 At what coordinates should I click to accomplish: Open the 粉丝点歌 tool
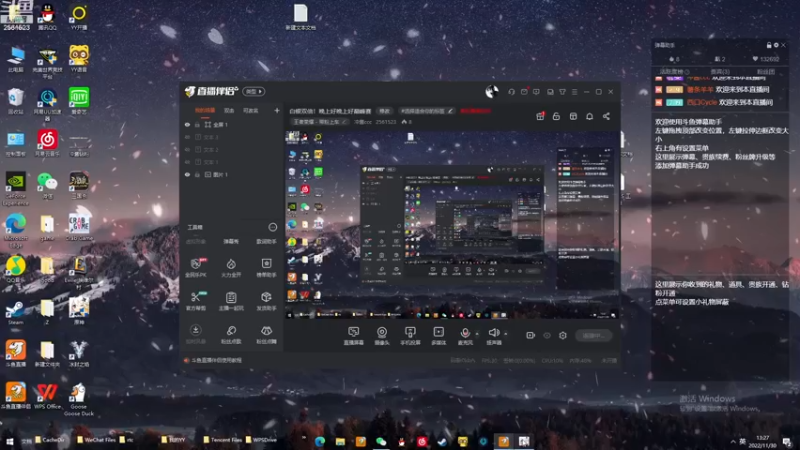click(231, 334)
